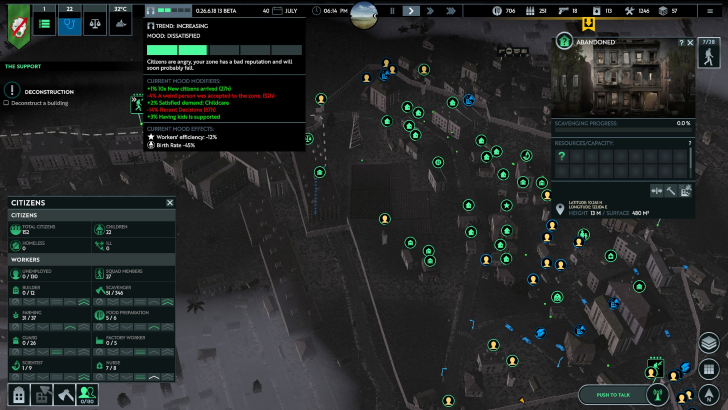
Task: Set Scavenger priority to highest
Action: 167,302
